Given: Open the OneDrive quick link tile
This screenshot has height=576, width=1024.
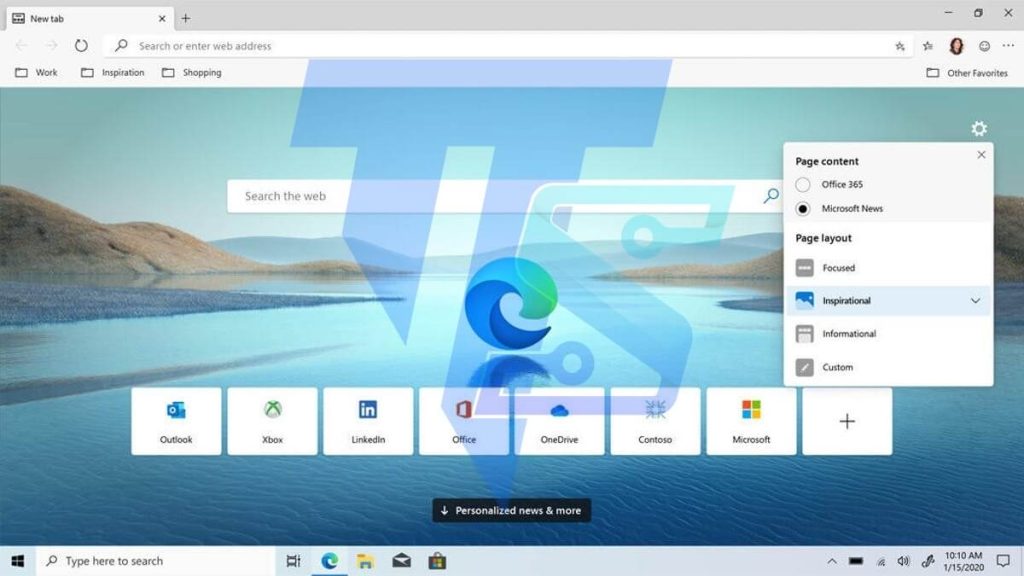Looking at the screenshot, I should (x=560, y=421).
